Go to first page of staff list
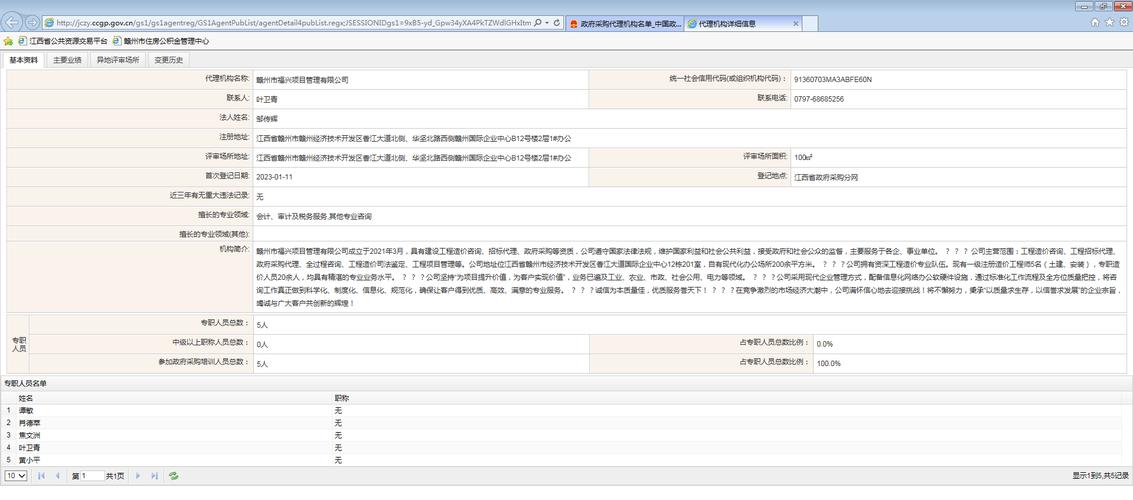Image resolution: width=1133 pixels, height=500 pixels. point(41,475)
